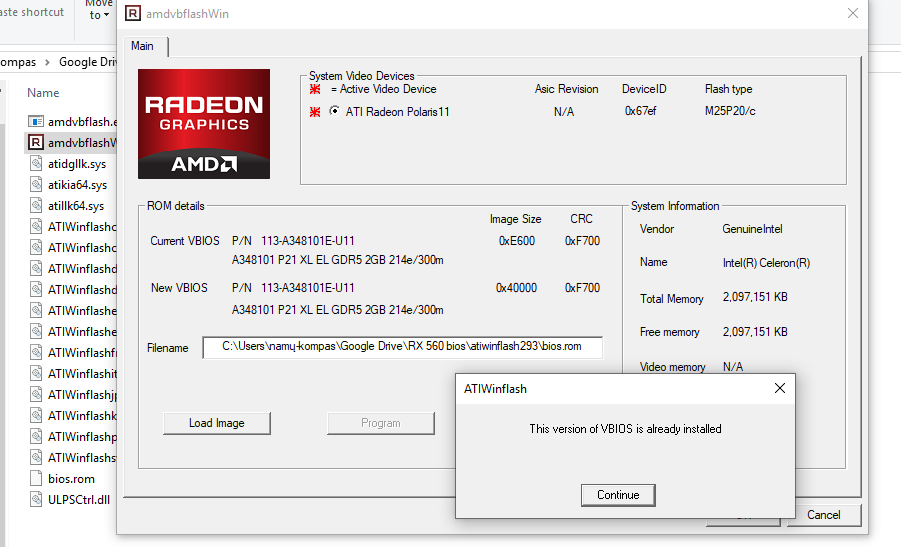Click the Filename path input field
The height and width of the screenshot is (547, 901).
click(x=403, y=347)
